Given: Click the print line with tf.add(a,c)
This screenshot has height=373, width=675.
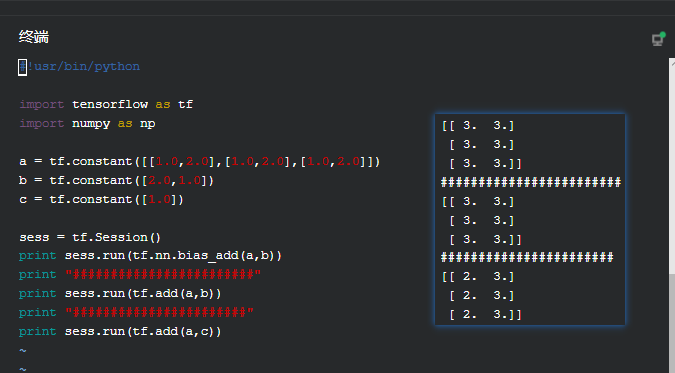Looking at the screenshot, I should point(120,332).
